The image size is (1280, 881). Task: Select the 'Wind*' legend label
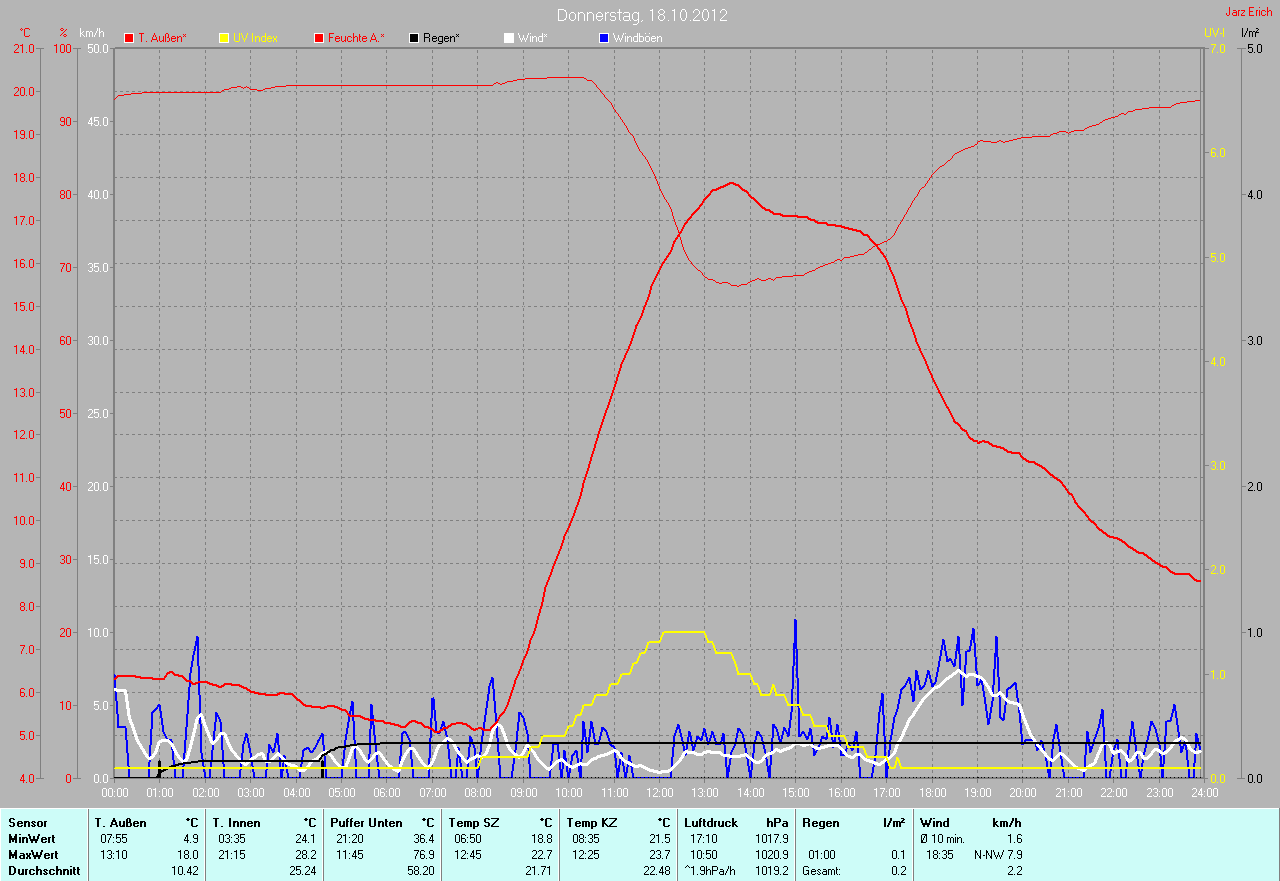[532, 38]
